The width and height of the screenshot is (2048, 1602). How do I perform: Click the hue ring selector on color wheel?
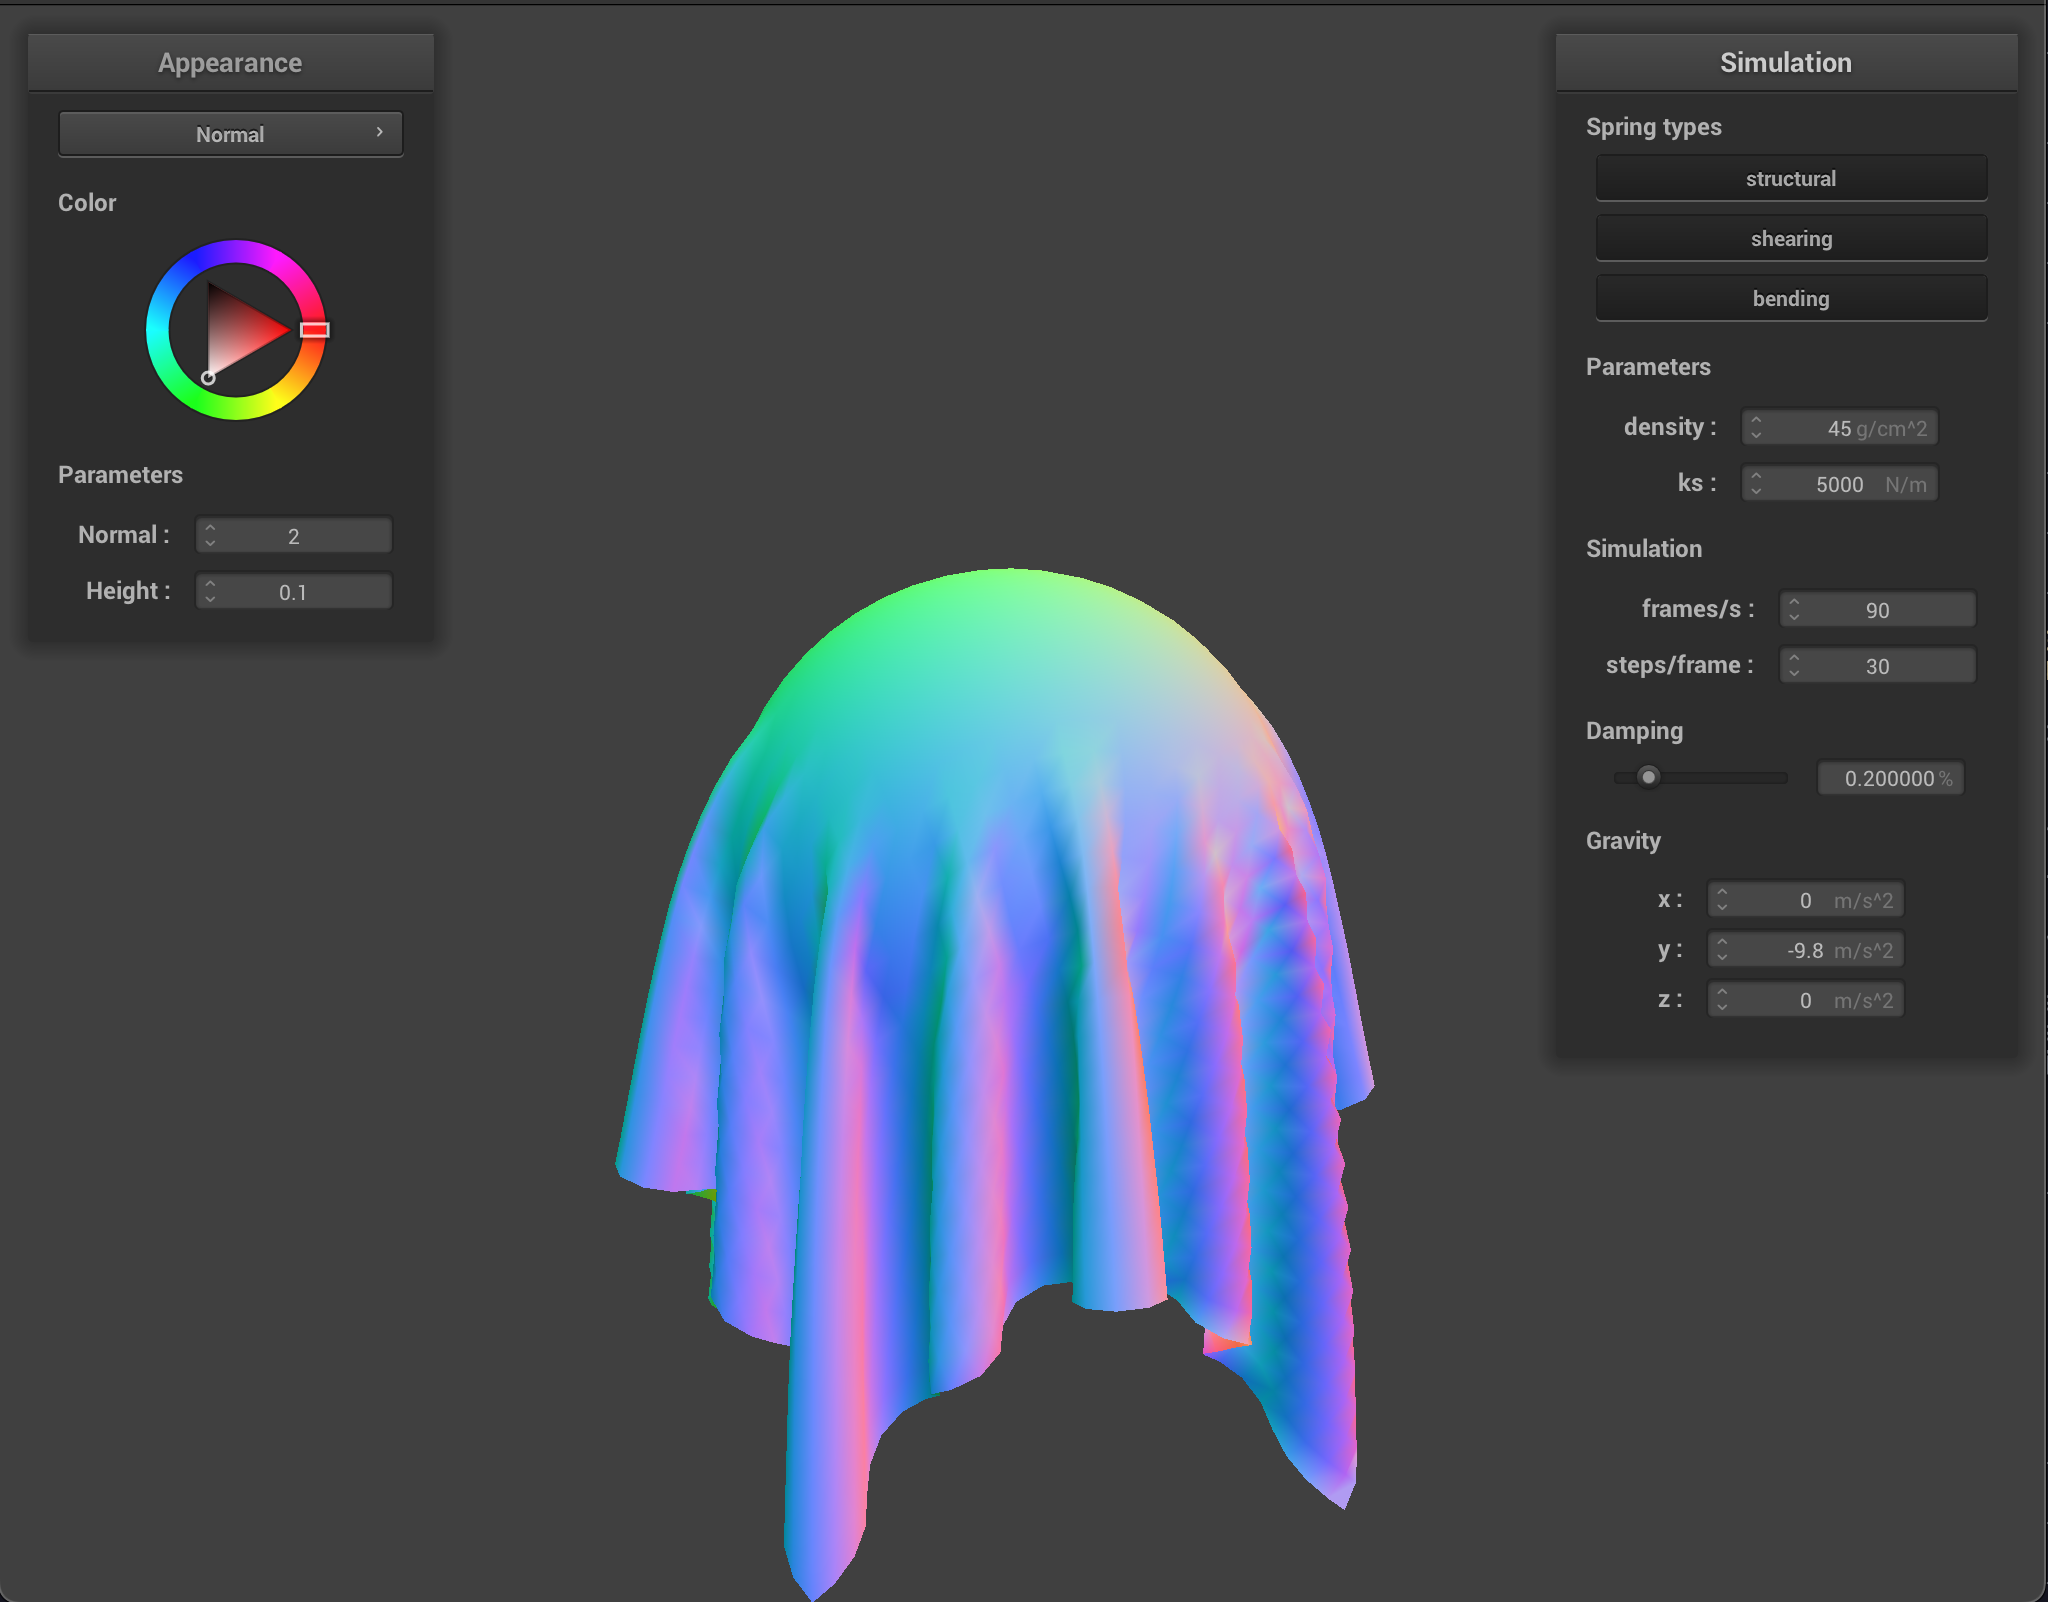point(314,330)
